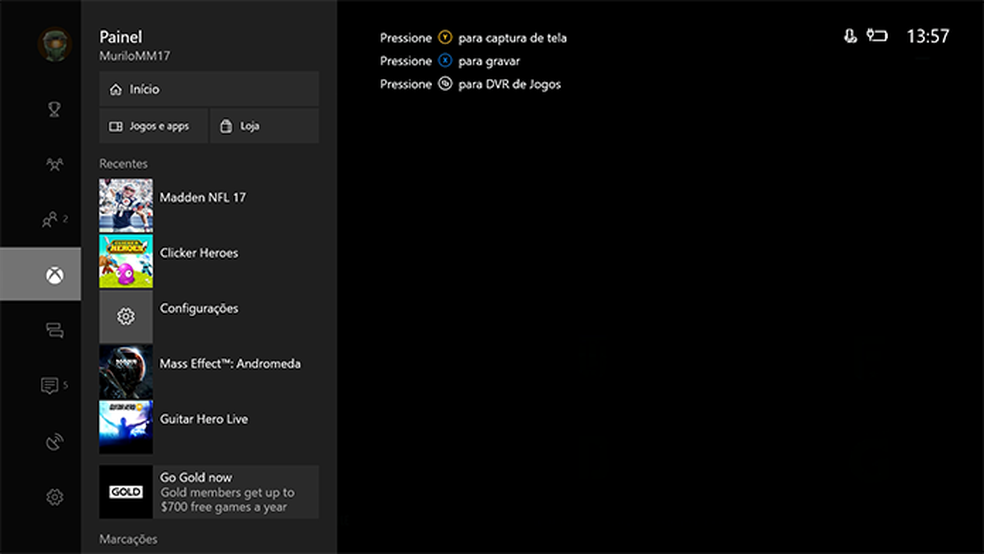Open the Achievements trophy tab
The height and width of the screenshot is (554, 984).
(x=55, y=109)
